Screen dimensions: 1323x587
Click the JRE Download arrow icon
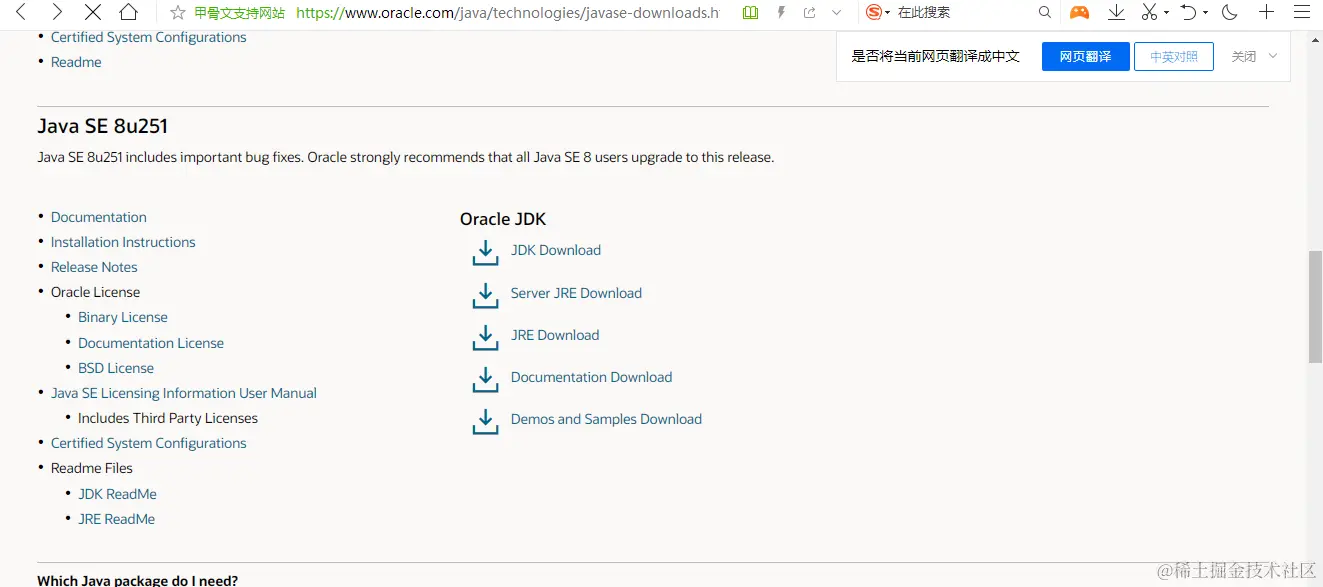point(485,337)
